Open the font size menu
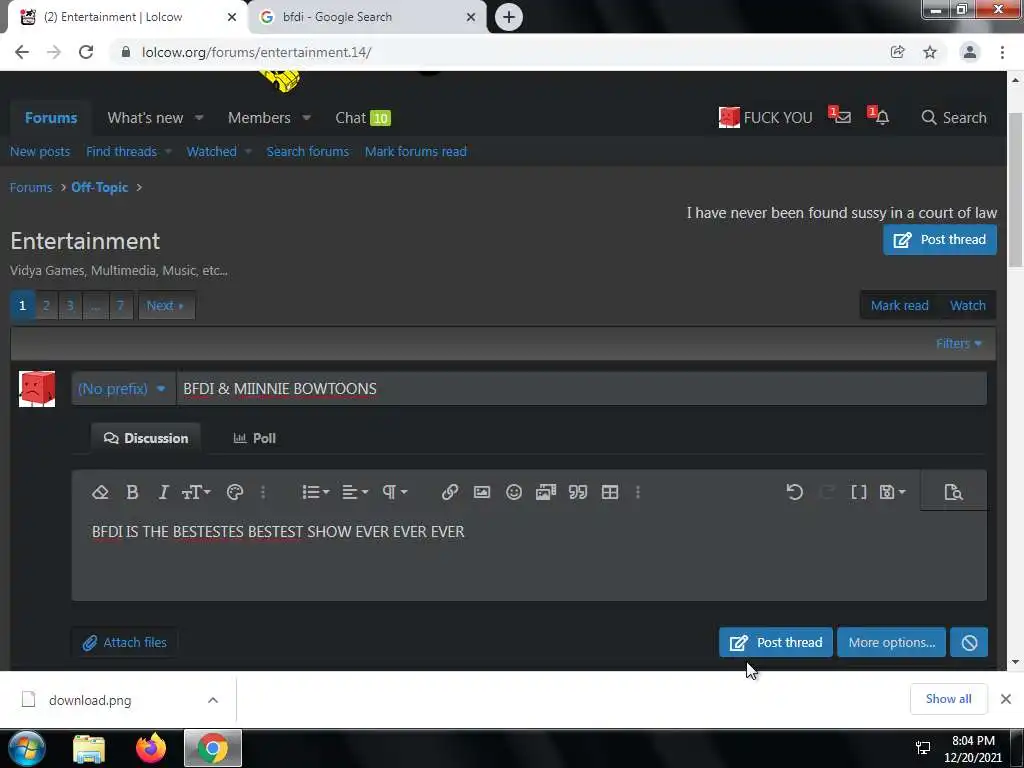This screenshot has width=1024, height=768. (195, 492)
